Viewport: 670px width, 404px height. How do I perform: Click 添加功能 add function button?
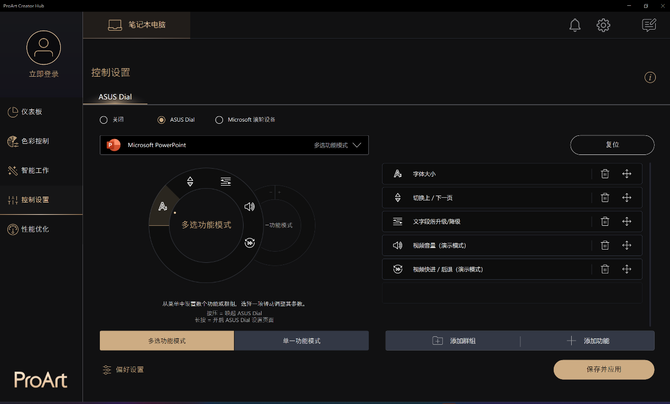click(x=588, y=341)
